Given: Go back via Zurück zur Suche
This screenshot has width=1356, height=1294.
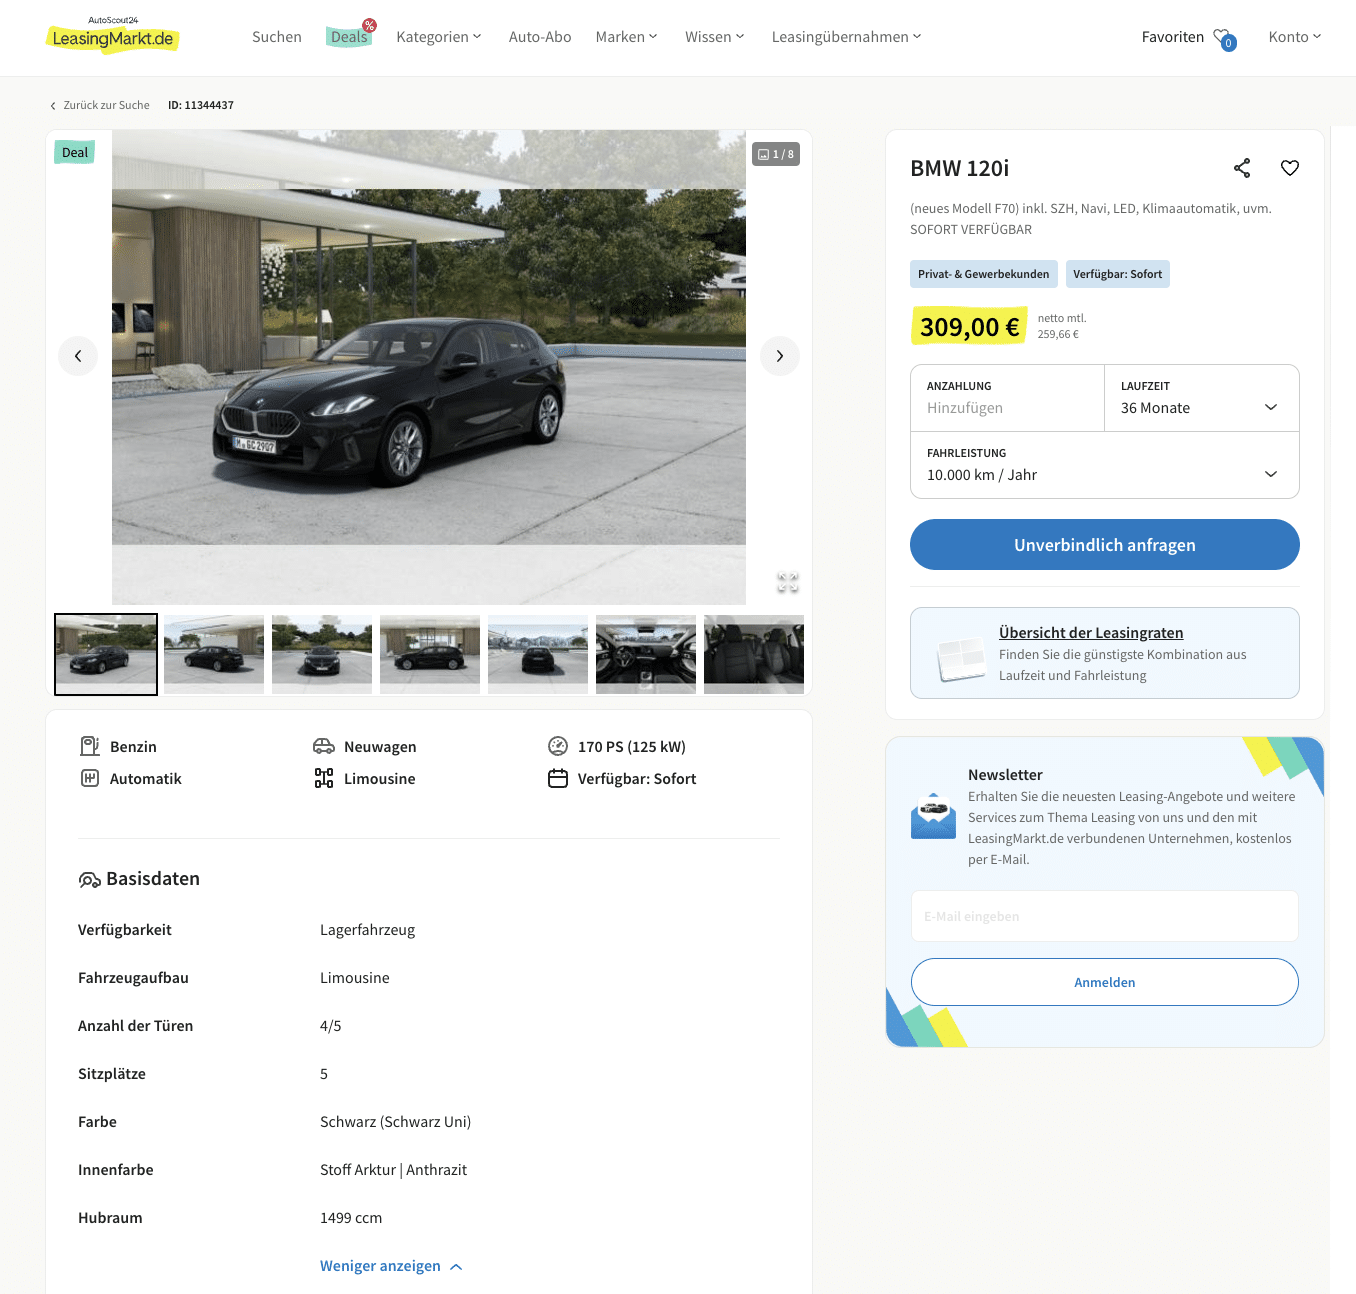Looking at the screenshot, I should pos(100,105).
